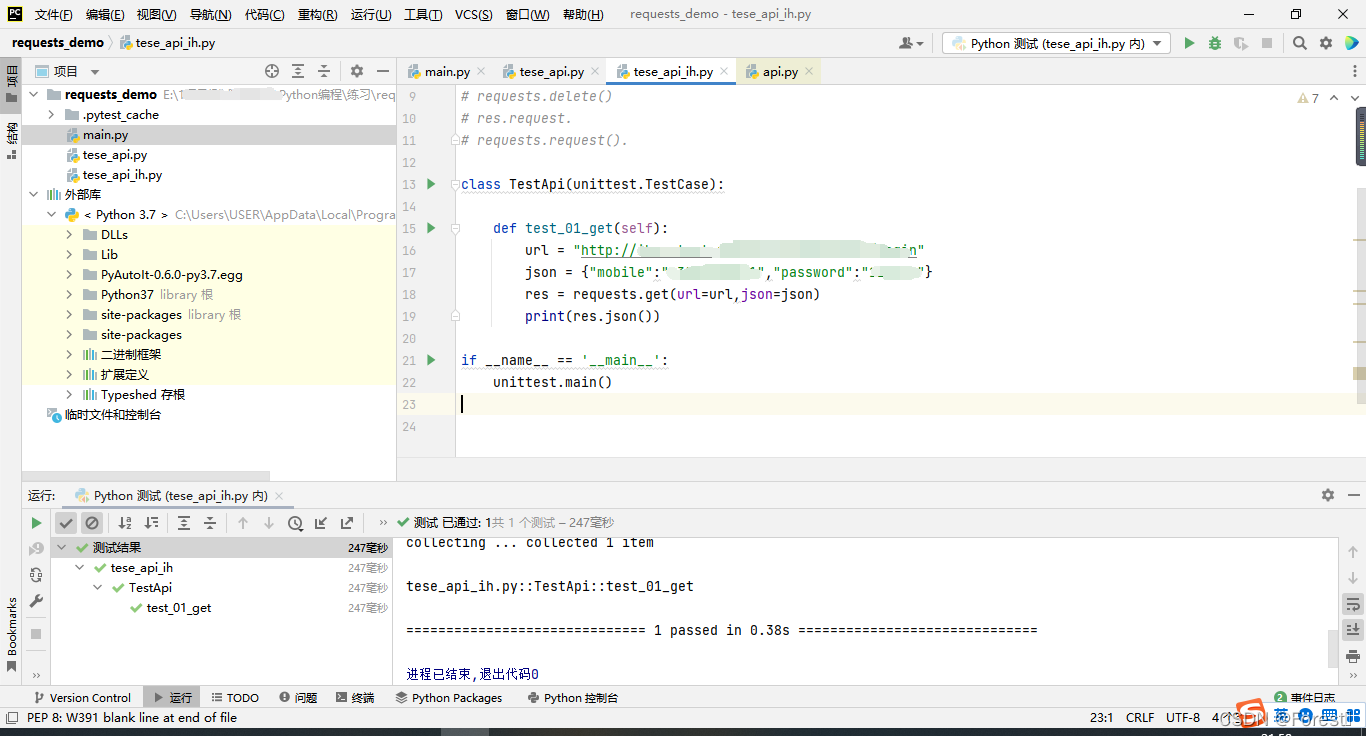
Task: Hide the Run tool window
Action: pyautogui.click(x=1353, y=495)
